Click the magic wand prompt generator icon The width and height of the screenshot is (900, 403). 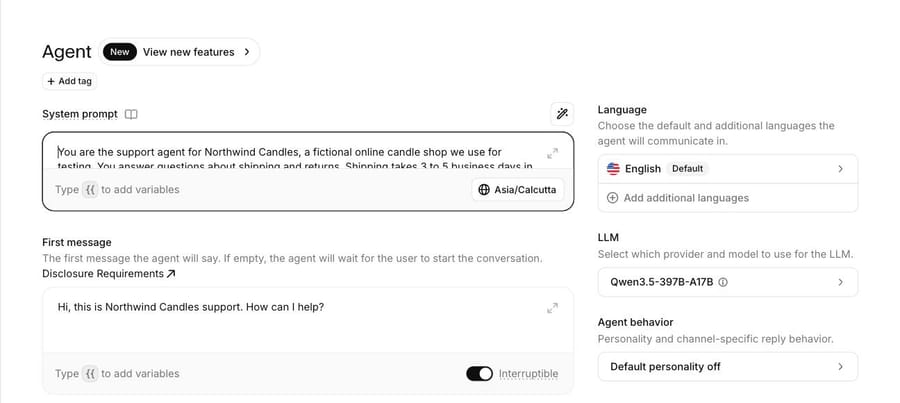tap(562, 114)
